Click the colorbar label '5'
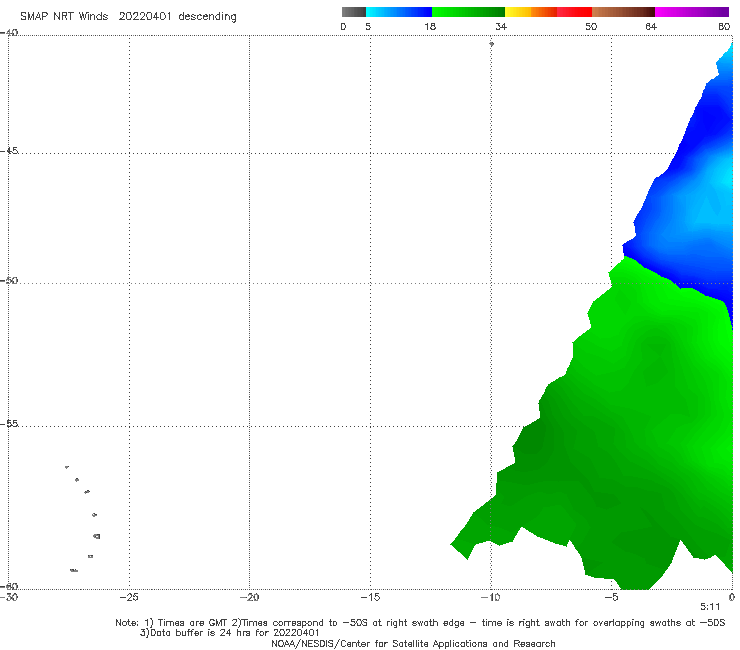The width and height of the screenshot is (740, 650). [368, 27]
